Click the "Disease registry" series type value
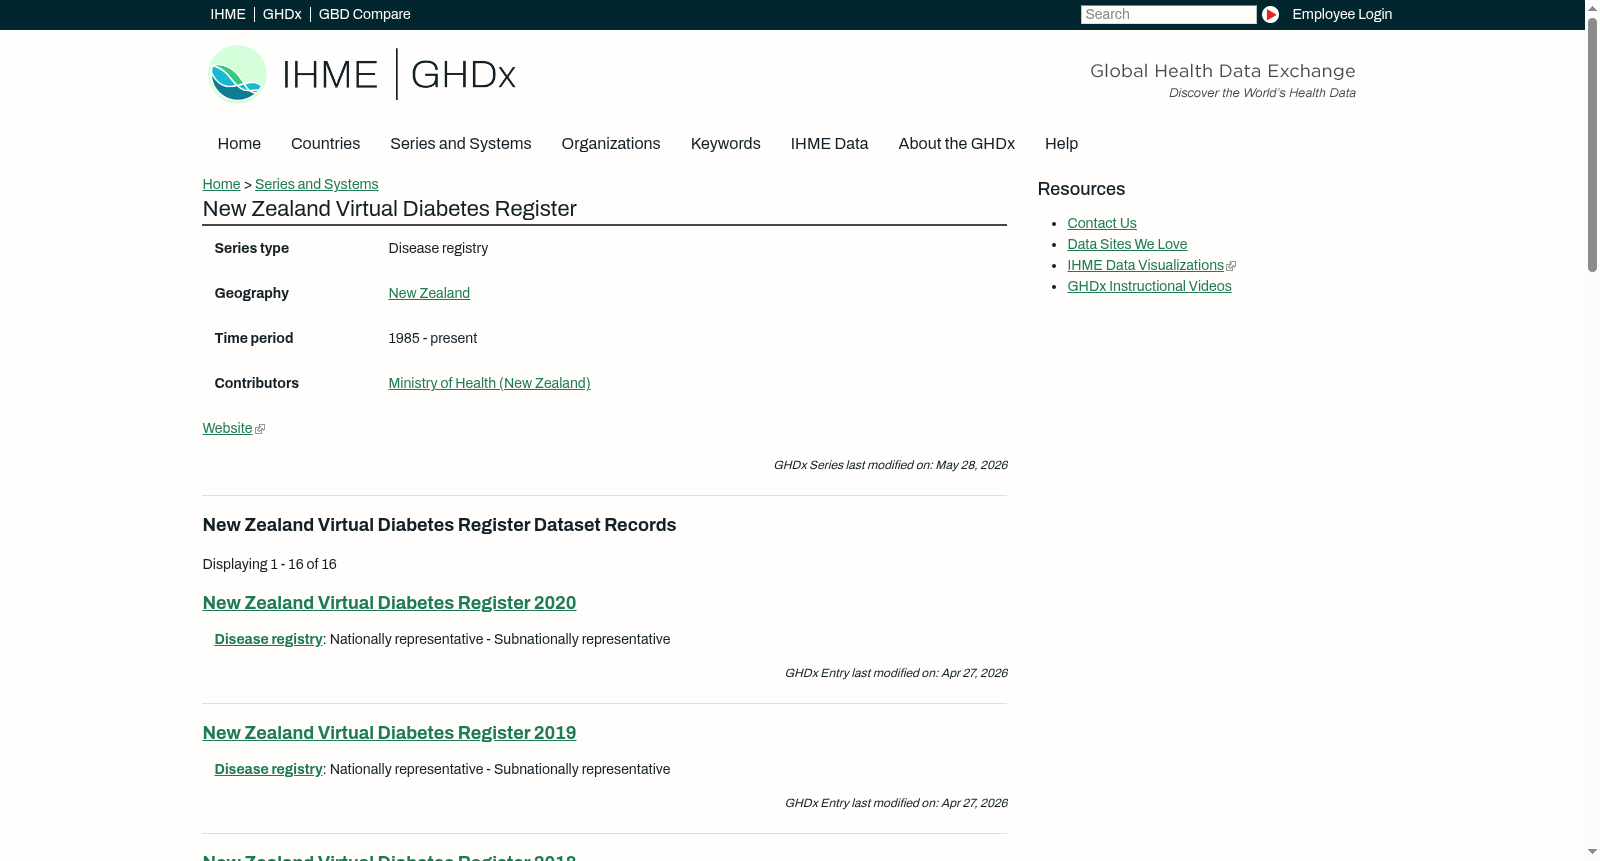1600x861 pixels. [x=438, y=248]
